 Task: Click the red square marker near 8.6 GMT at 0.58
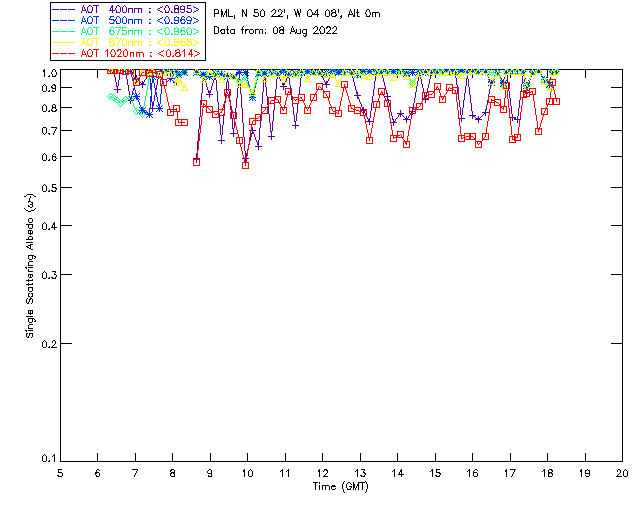point(196,162)
